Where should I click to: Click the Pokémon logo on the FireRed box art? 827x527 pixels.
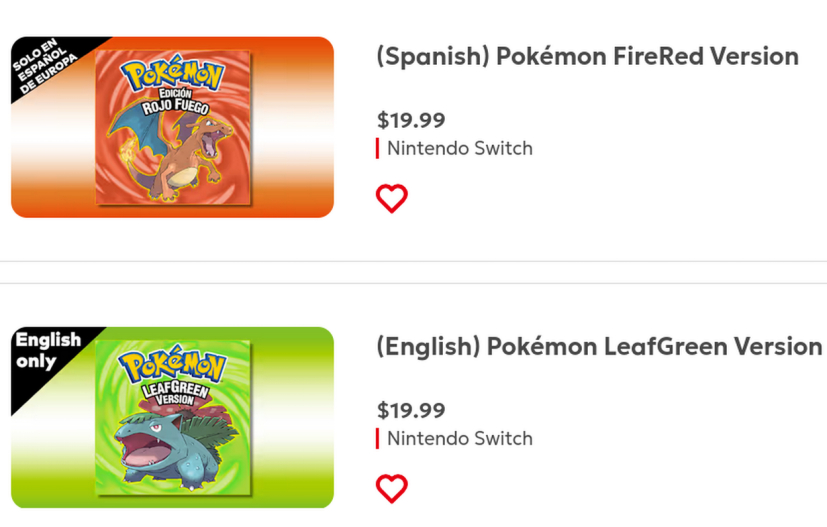click(x=174, y=74)
